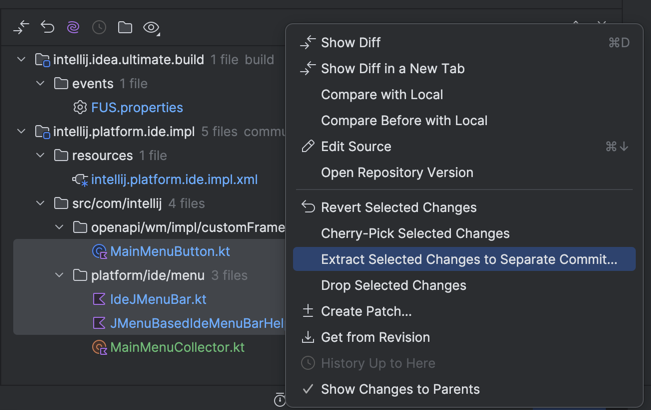Viewport: 651px width, 410px height.
Task: Choose Cherry-Pick Selected Changes menu item
Action: coord(415,233)
